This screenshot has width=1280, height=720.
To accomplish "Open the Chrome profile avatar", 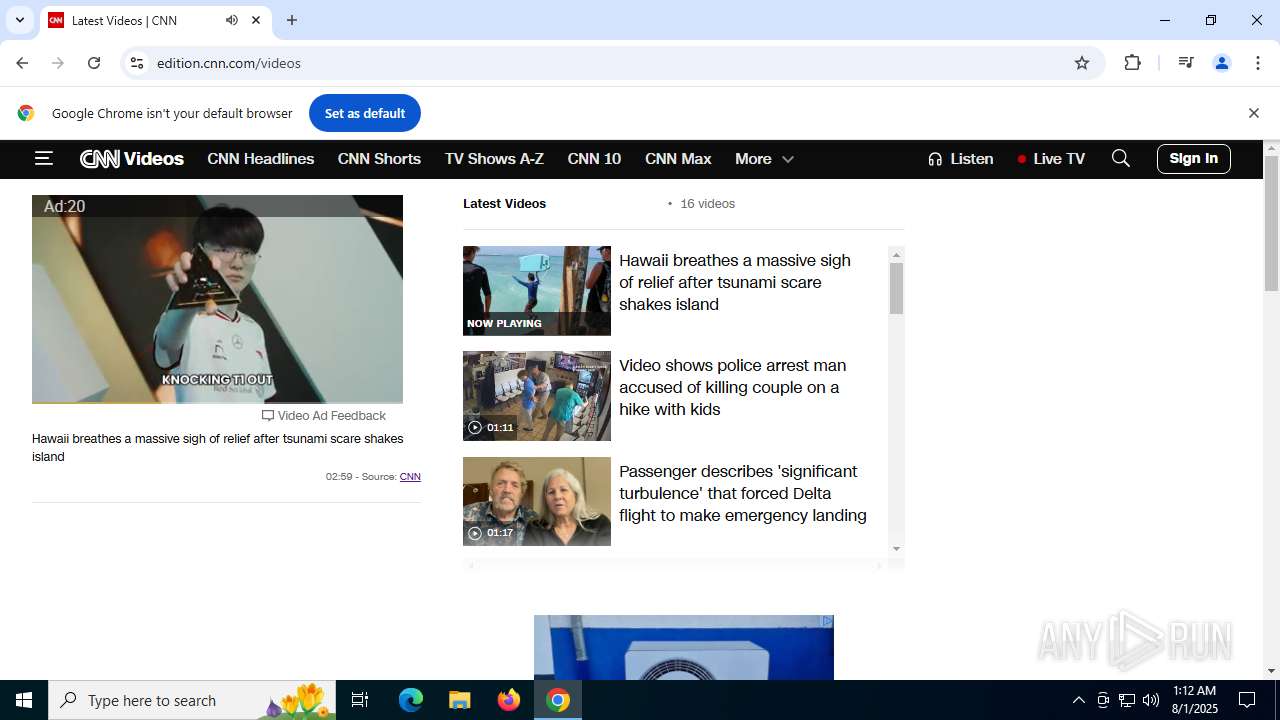I will pyautogui.click(x=1222, y=63).
